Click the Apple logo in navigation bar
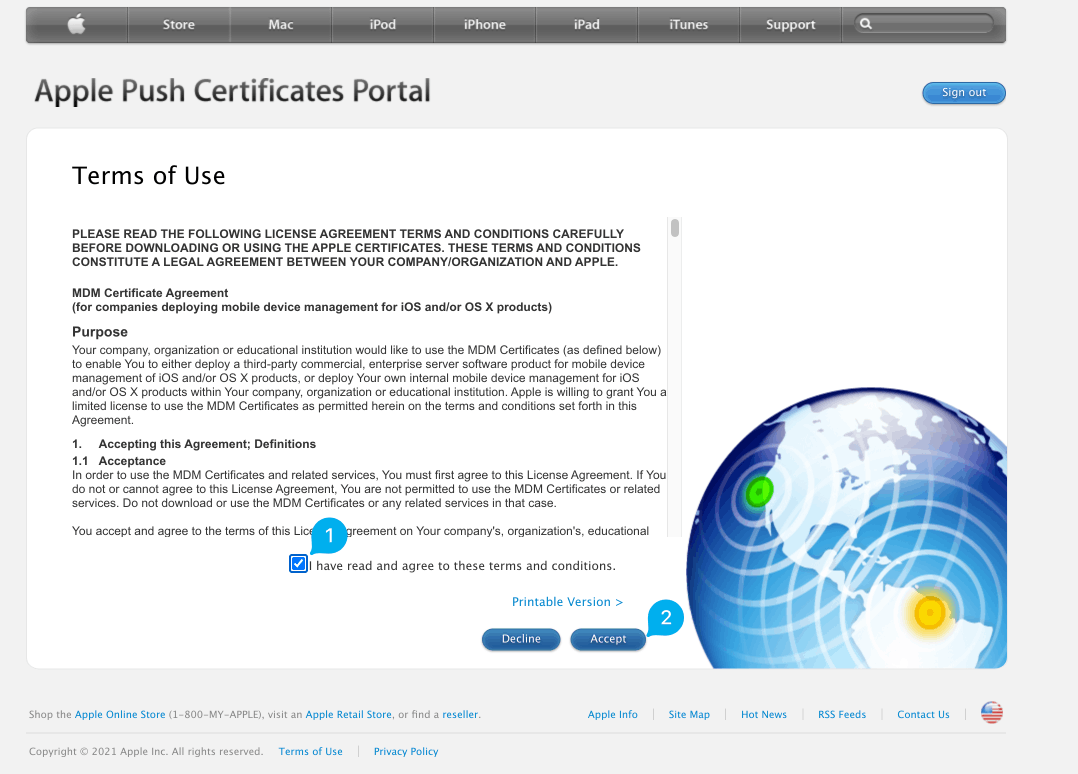The height and width of the screenshot is (774, 1078). pos(76,25)
